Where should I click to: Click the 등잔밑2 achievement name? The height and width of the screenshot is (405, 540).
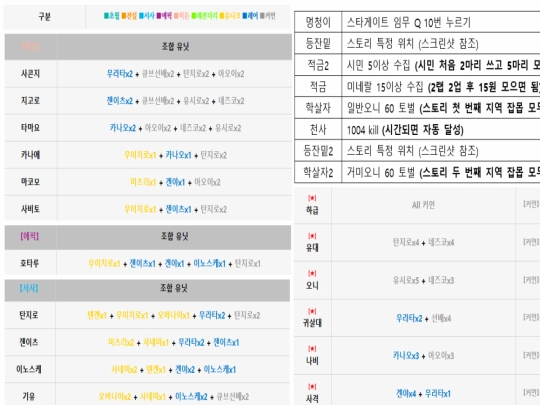318,151
